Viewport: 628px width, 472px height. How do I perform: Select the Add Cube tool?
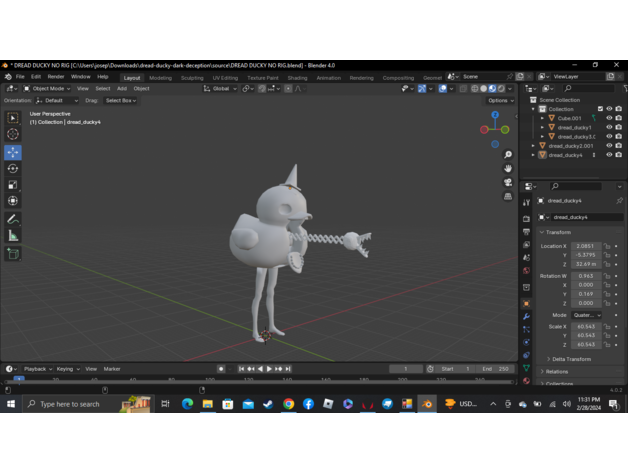[13, 254]
